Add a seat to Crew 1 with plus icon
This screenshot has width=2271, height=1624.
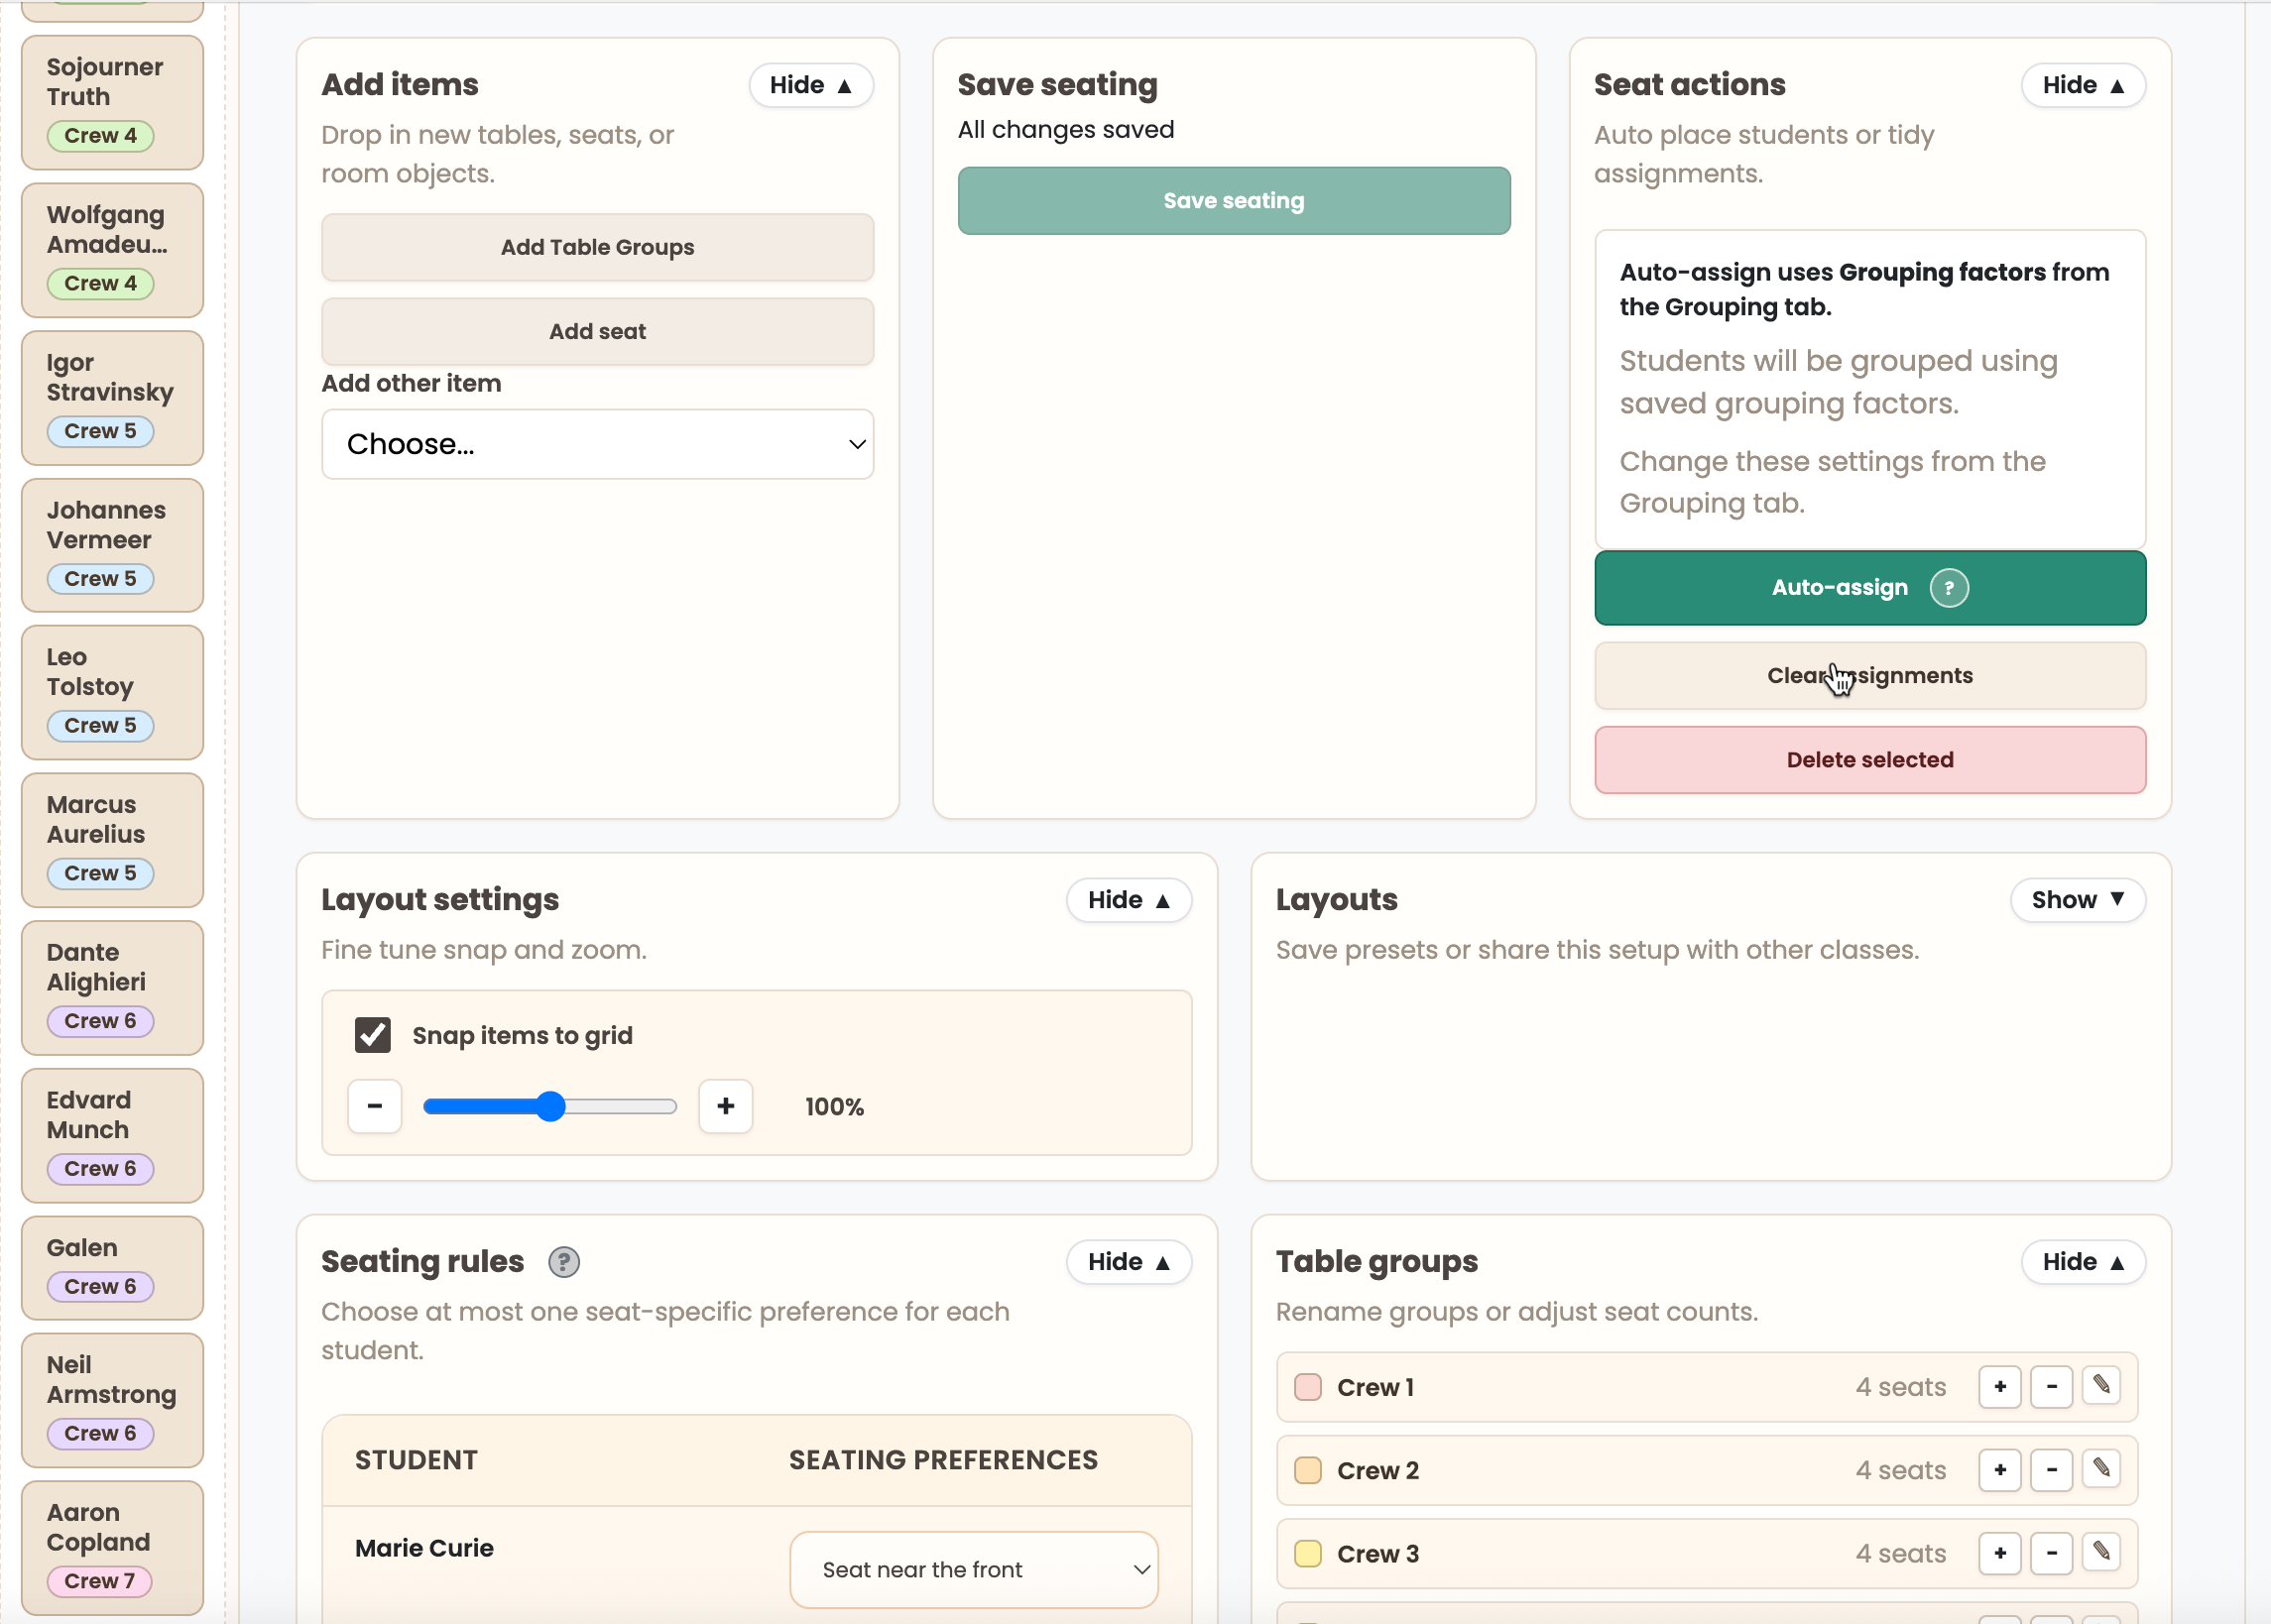[1999, 1386]
